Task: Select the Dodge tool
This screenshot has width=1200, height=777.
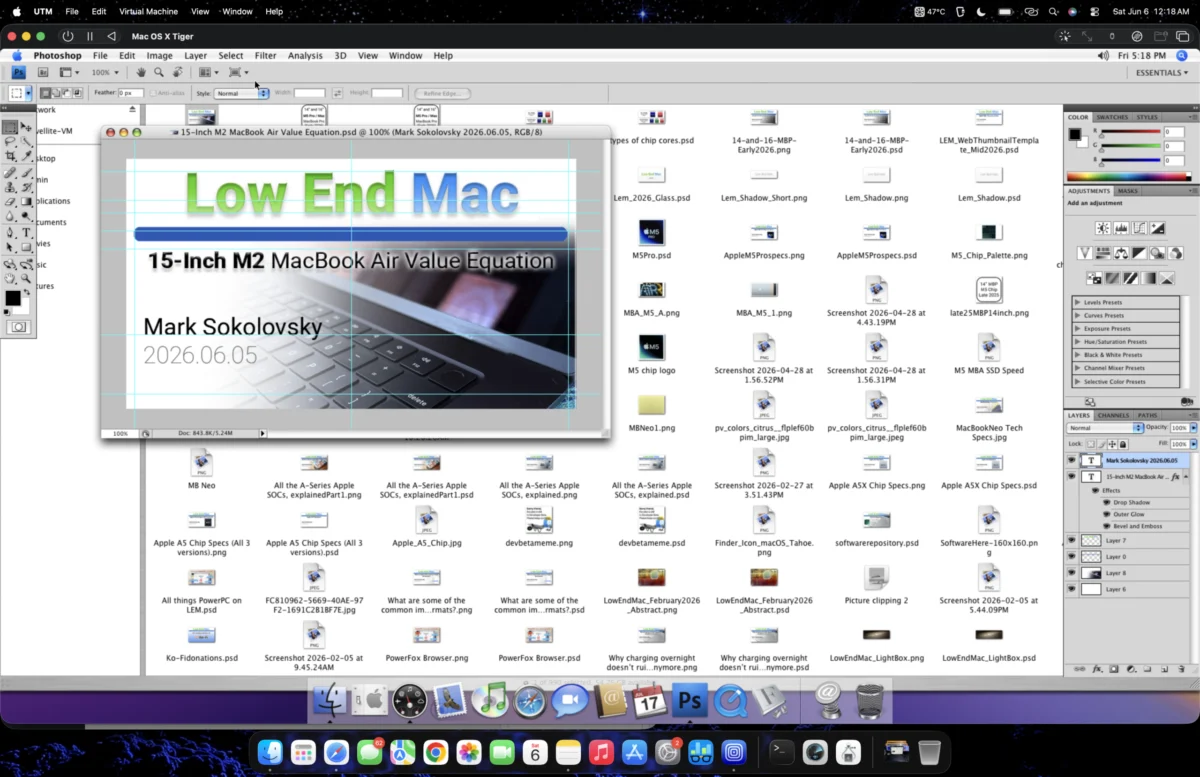Action: point(26,217)
